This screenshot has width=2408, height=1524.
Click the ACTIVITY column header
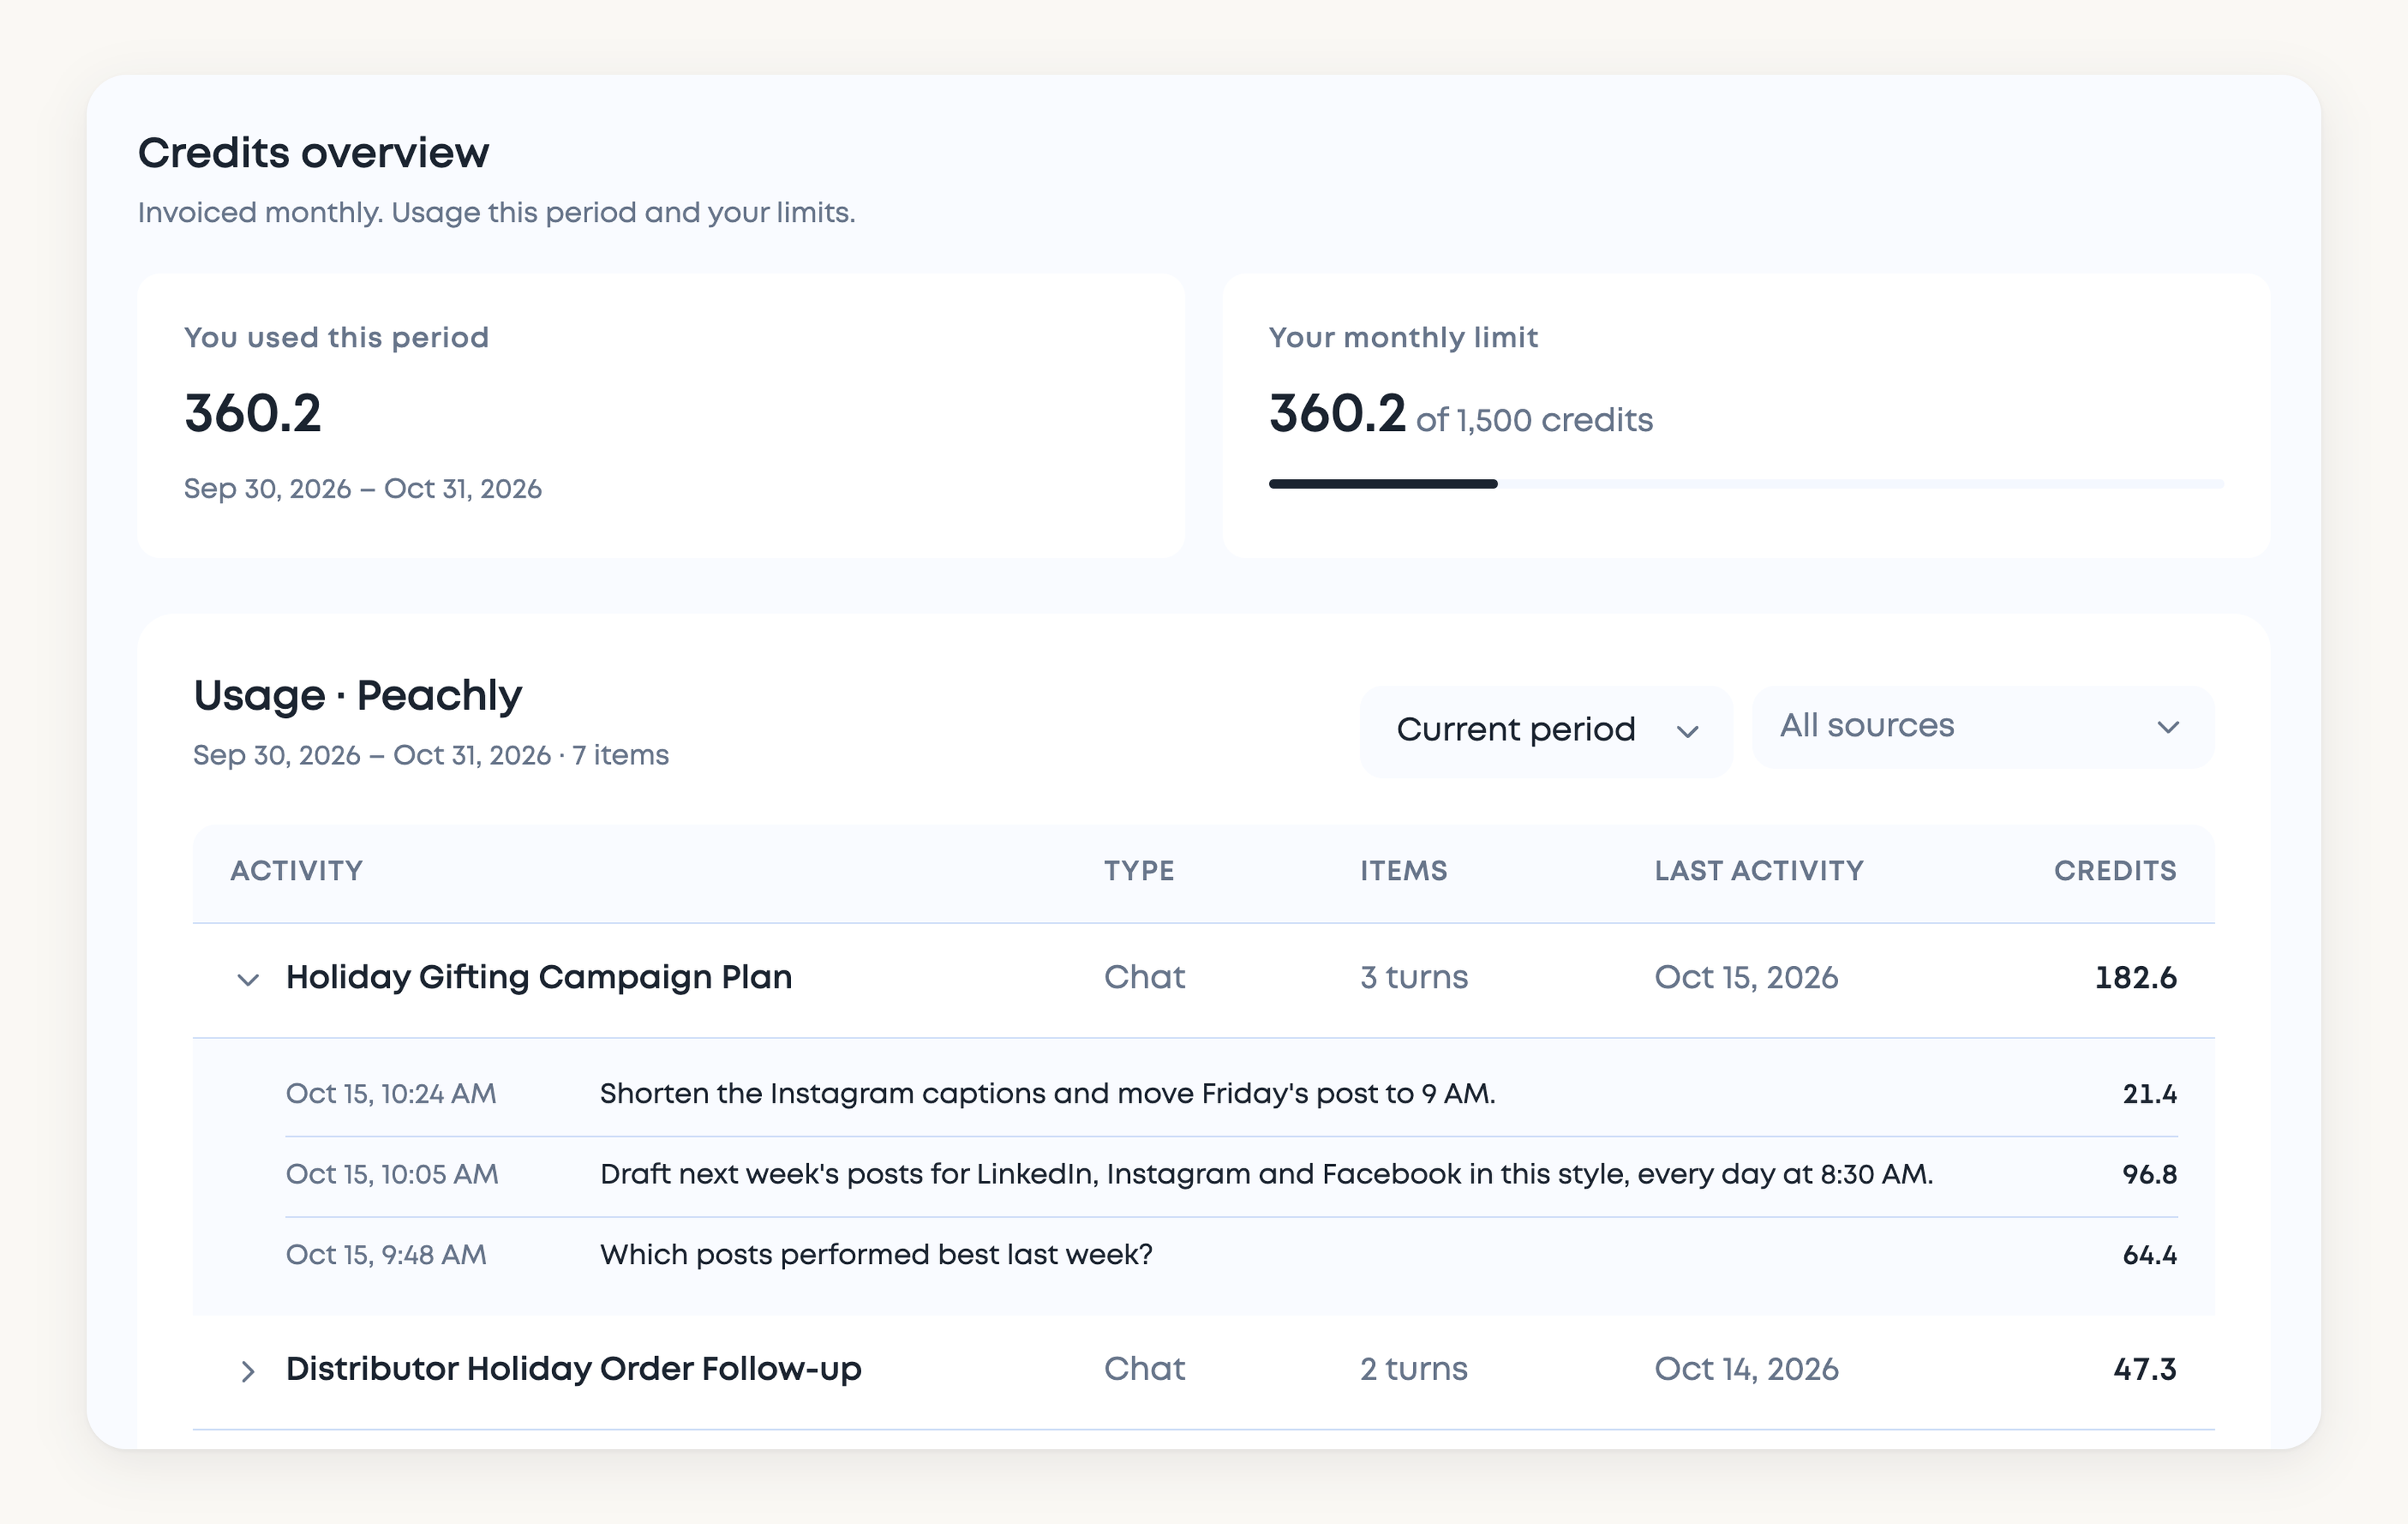[x=296, y=871]
